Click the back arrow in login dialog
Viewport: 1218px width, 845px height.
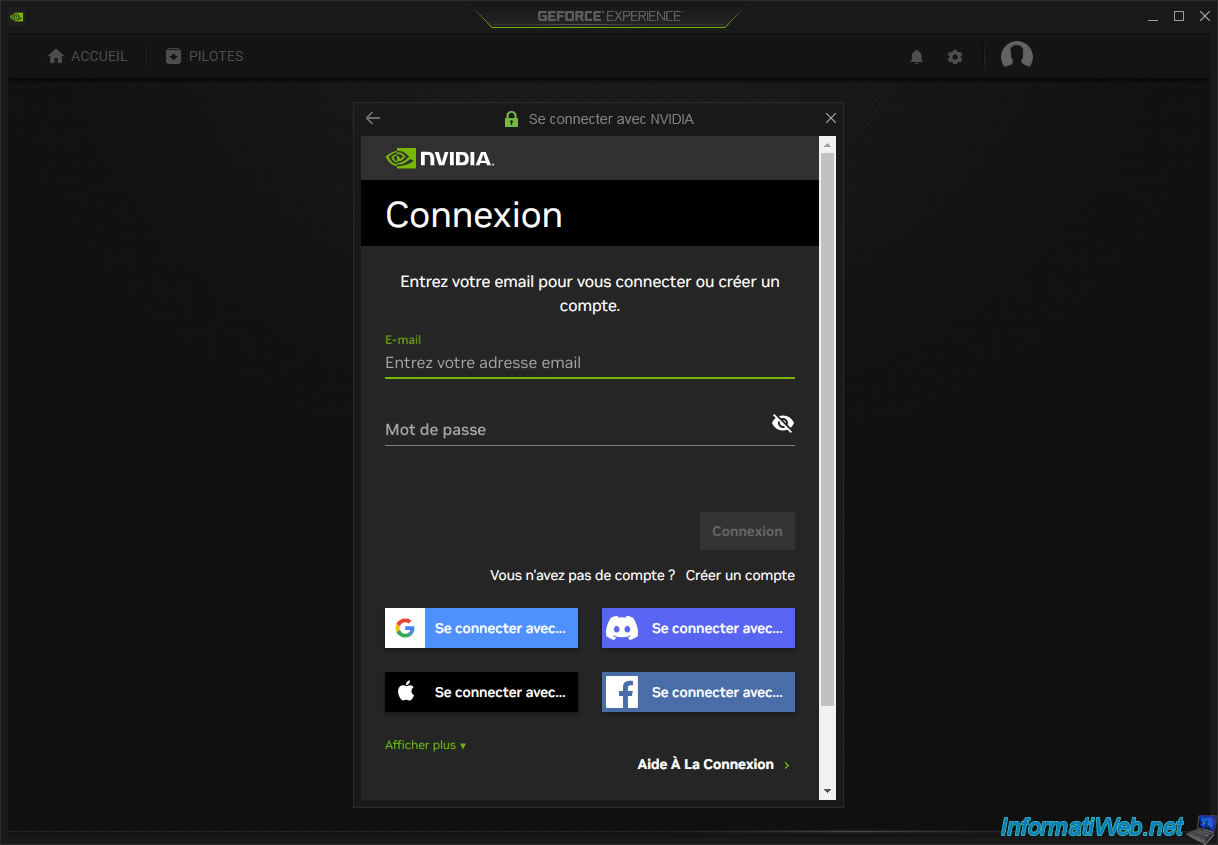click(x=373, y=118)
